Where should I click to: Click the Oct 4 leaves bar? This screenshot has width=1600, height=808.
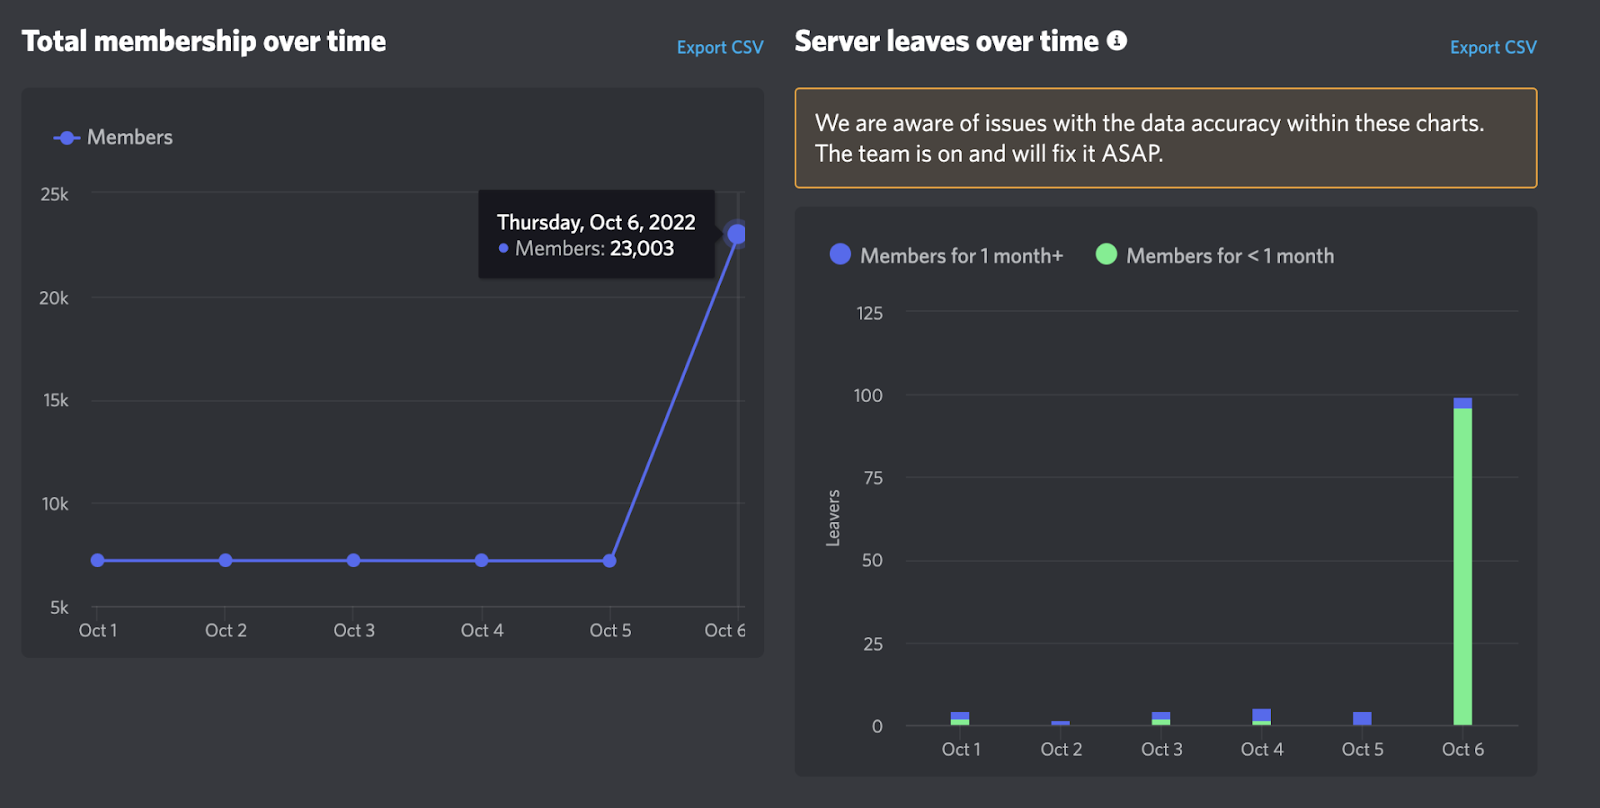[x=1261, y=717]
